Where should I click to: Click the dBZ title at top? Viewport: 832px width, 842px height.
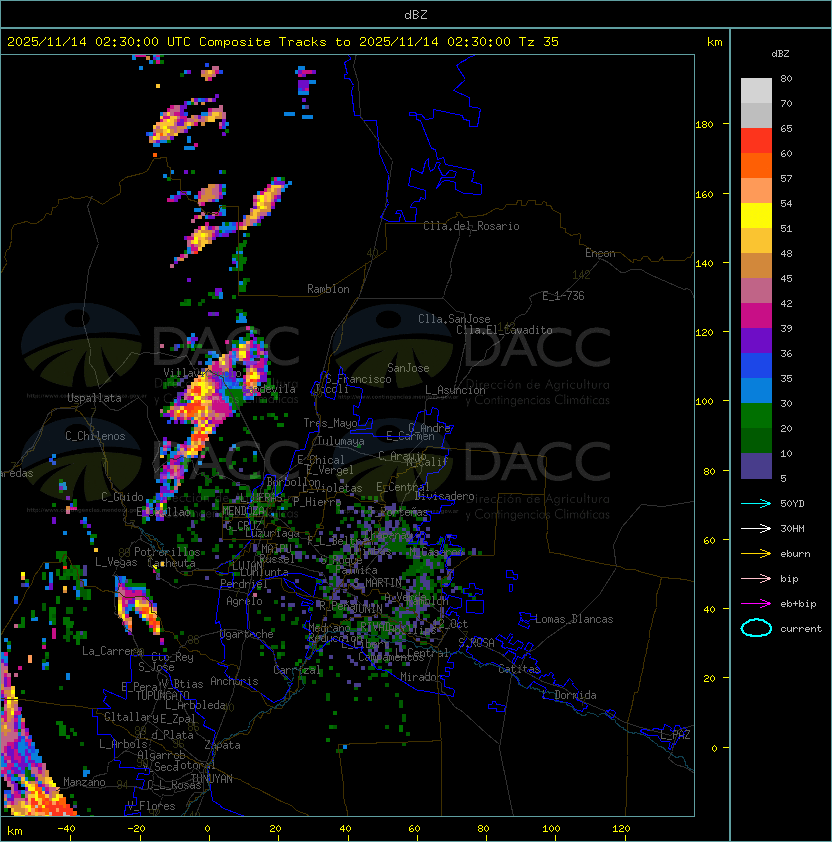pyautogui.click(x=416, y=14)
